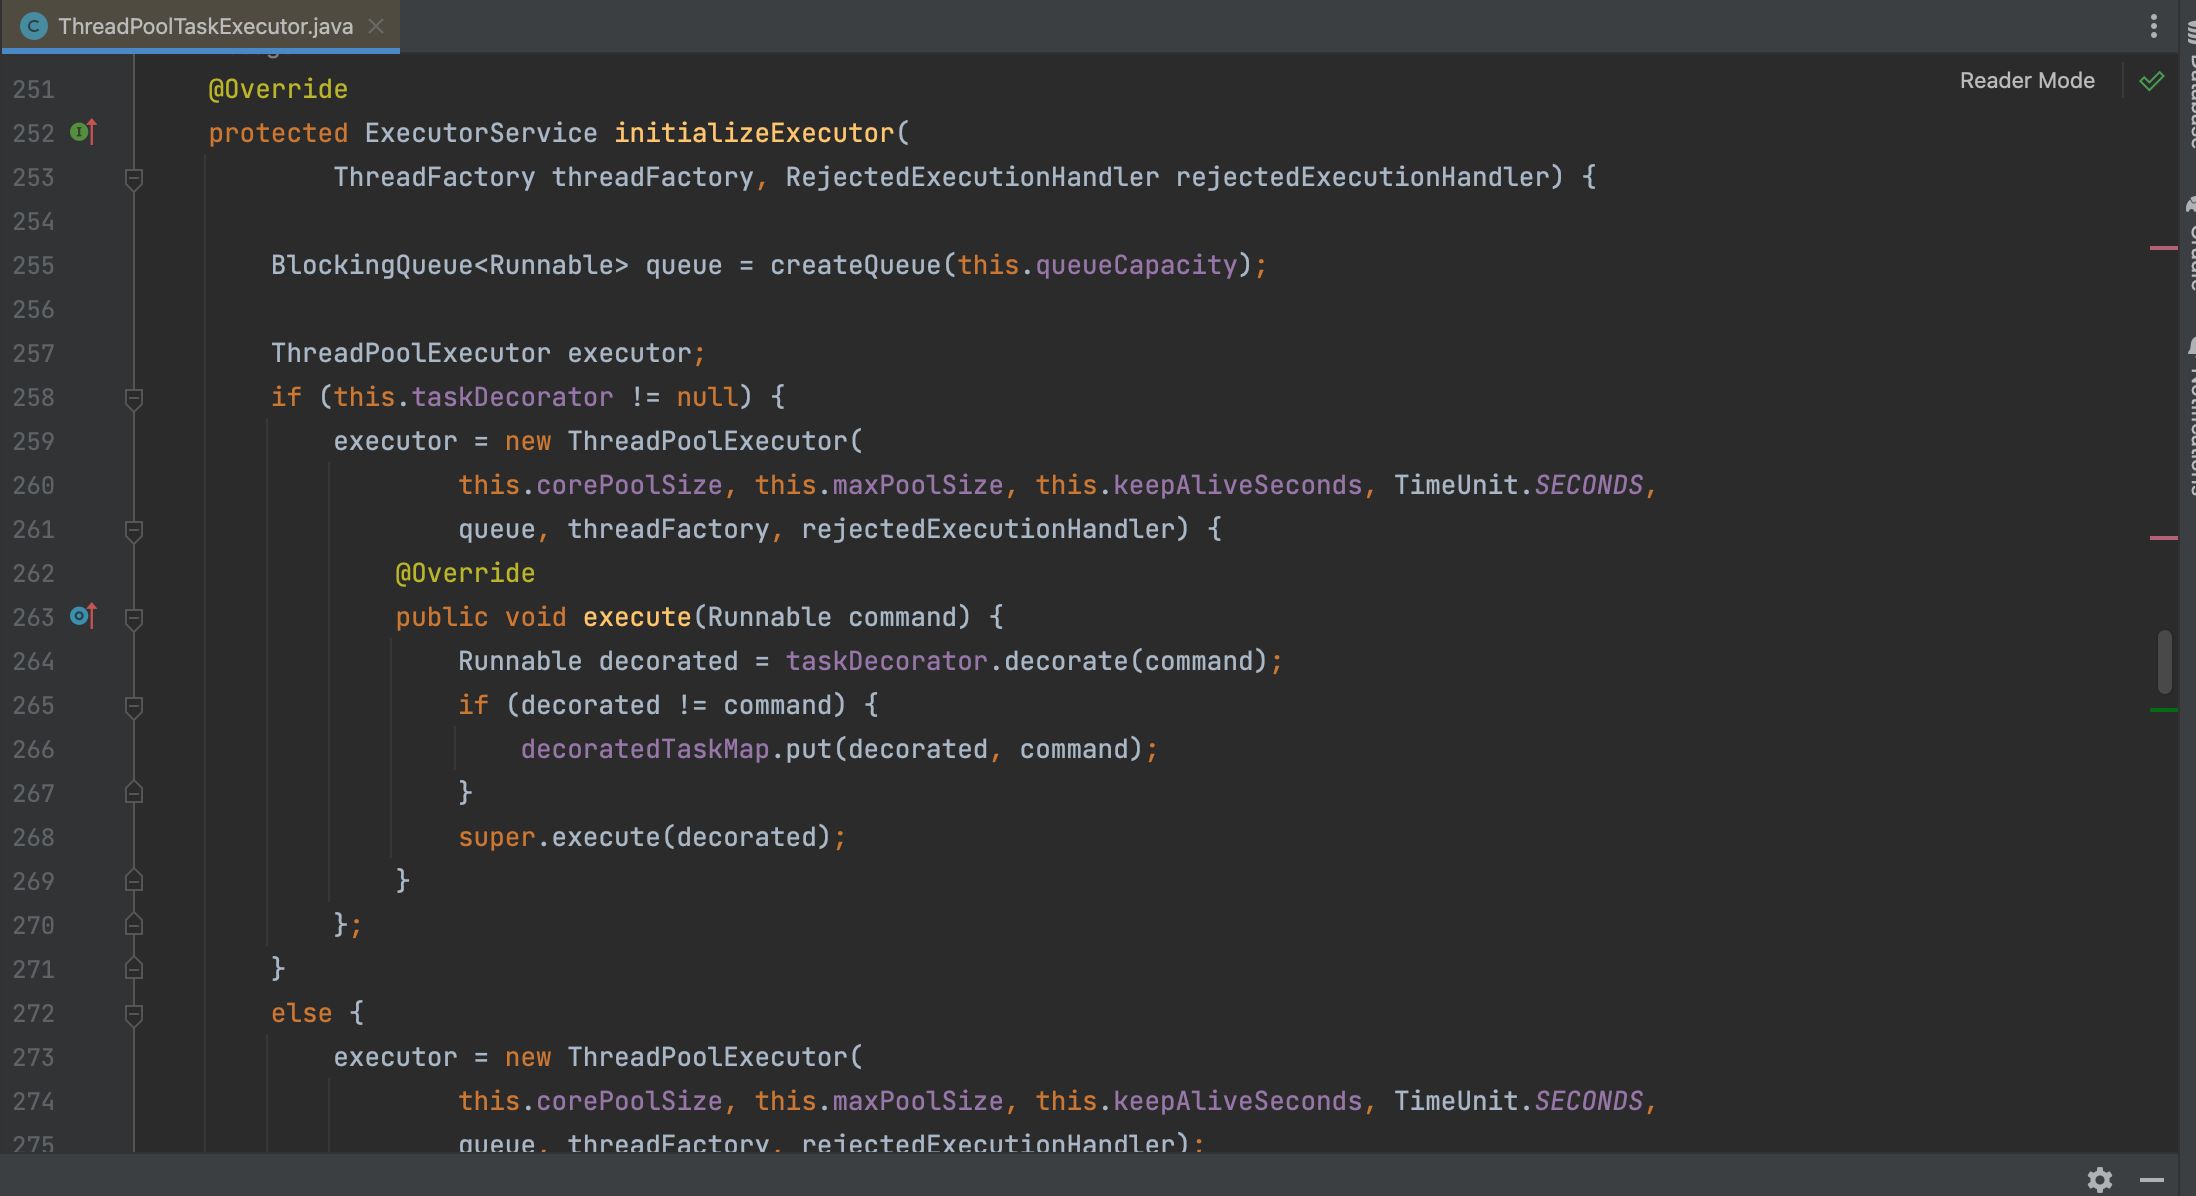Close the ThreadPoolTaskExecutor.java tab

click(376, 26)
